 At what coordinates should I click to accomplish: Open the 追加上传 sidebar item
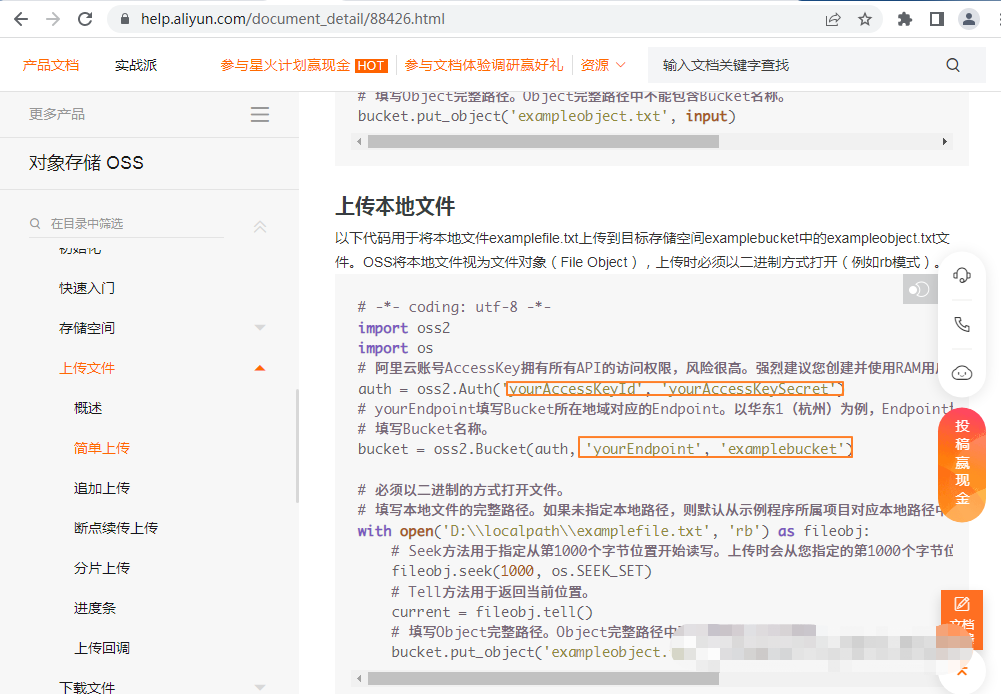(102, 488)
